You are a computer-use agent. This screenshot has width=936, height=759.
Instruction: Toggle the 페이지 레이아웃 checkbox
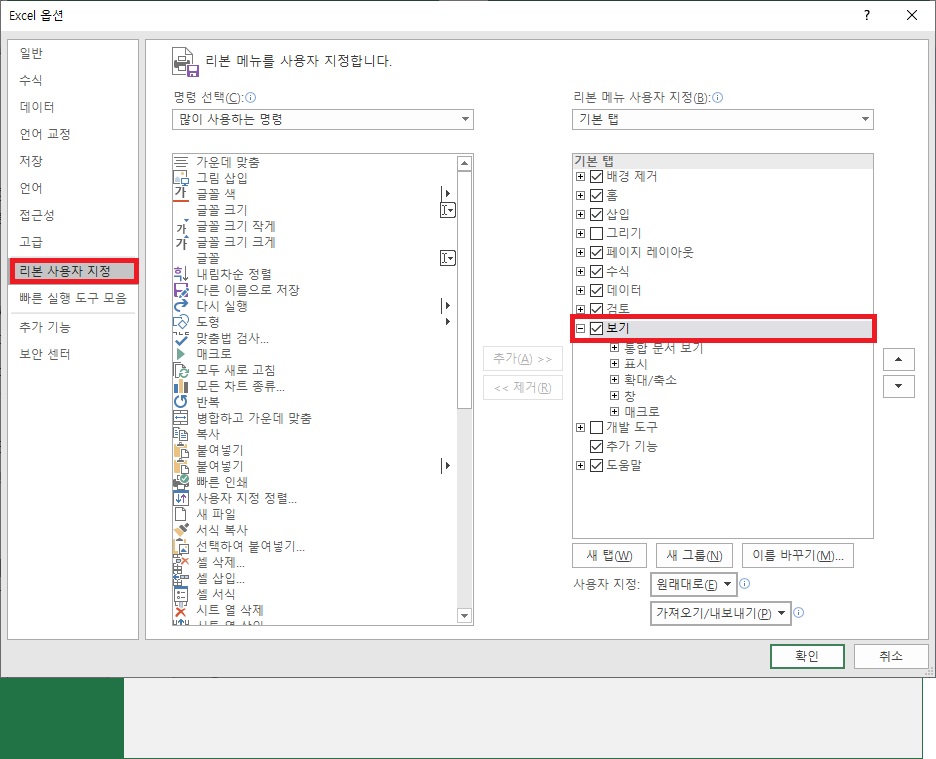pyautogui.click(x=596, y=253)
